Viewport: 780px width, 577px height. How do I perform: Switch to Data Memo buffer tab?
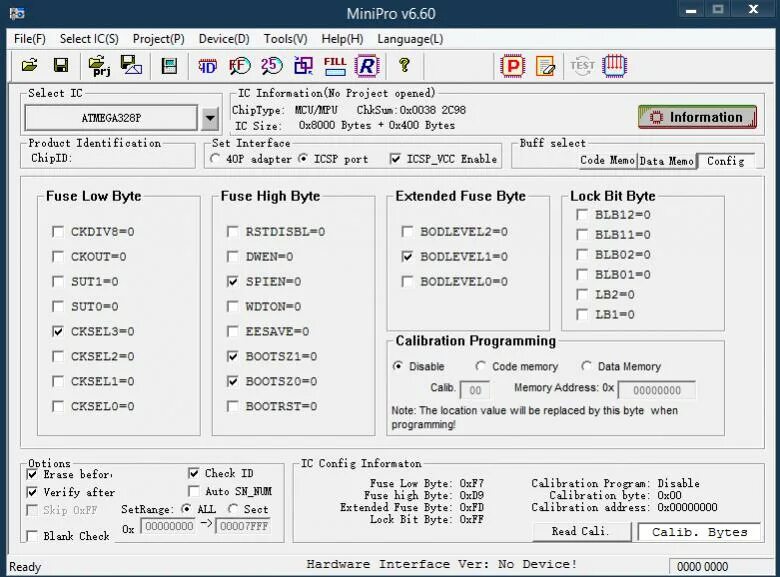[x=666, y=161]
